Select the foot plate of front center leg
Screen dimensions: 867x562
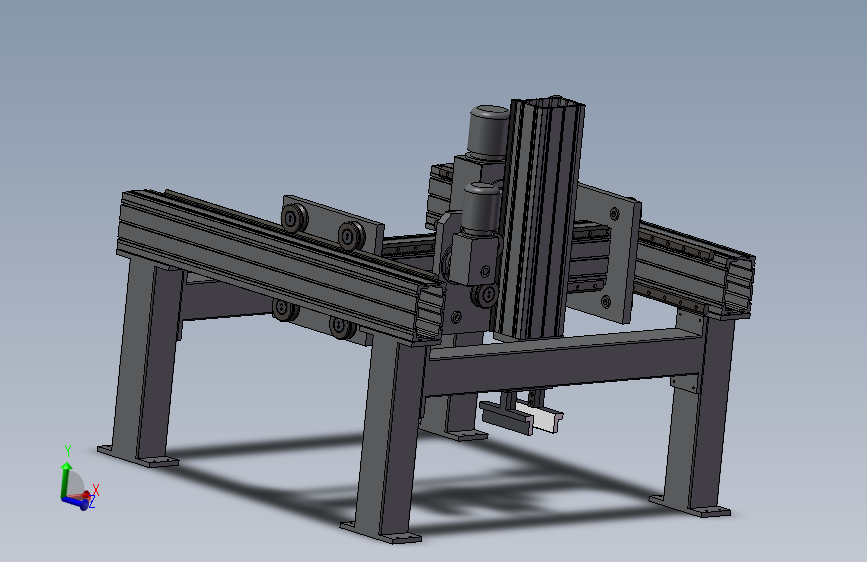pyautogui.click(x=382, y=533)
